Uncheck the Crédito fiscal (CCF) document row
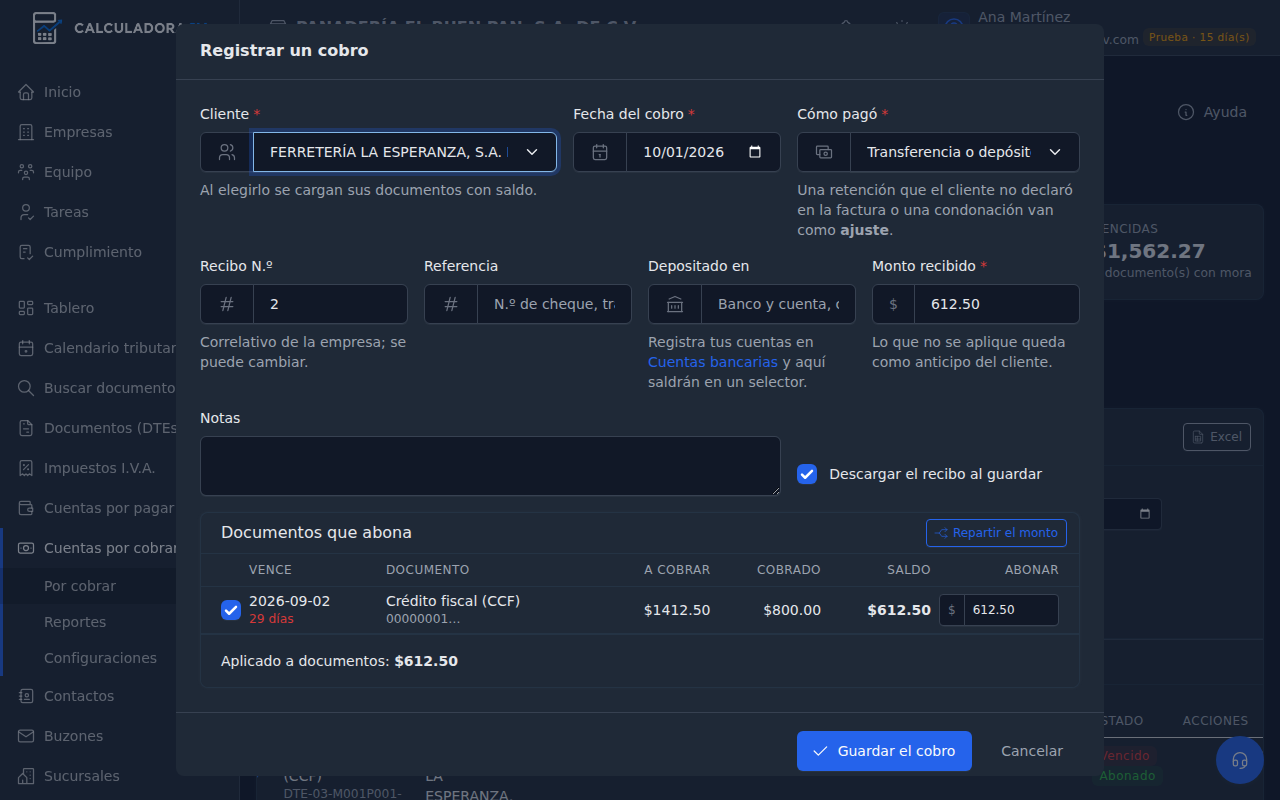 coord(231,610)
